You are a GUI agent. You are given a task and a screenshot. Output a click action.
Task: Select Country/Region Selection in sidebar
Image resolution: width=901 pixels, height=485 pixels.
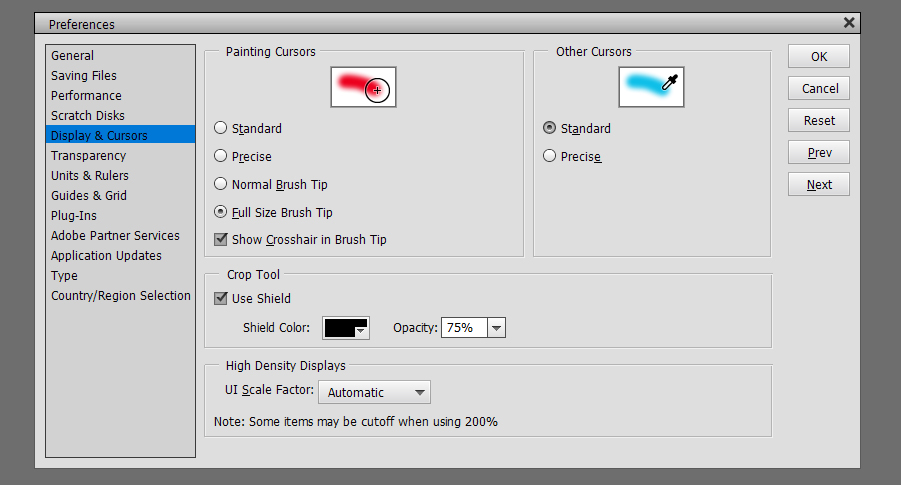tap(120, 295)
